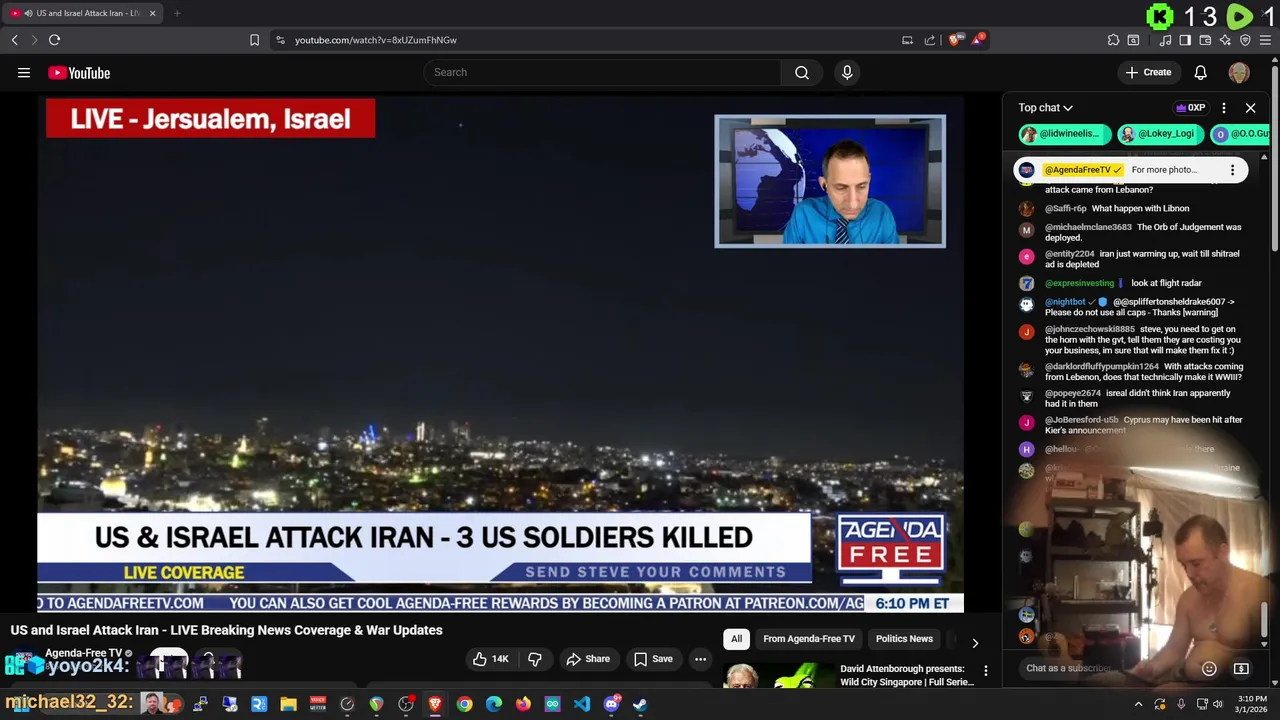
Task: Open the Brave Rewards triangle icon
Action: coord(978,40)
